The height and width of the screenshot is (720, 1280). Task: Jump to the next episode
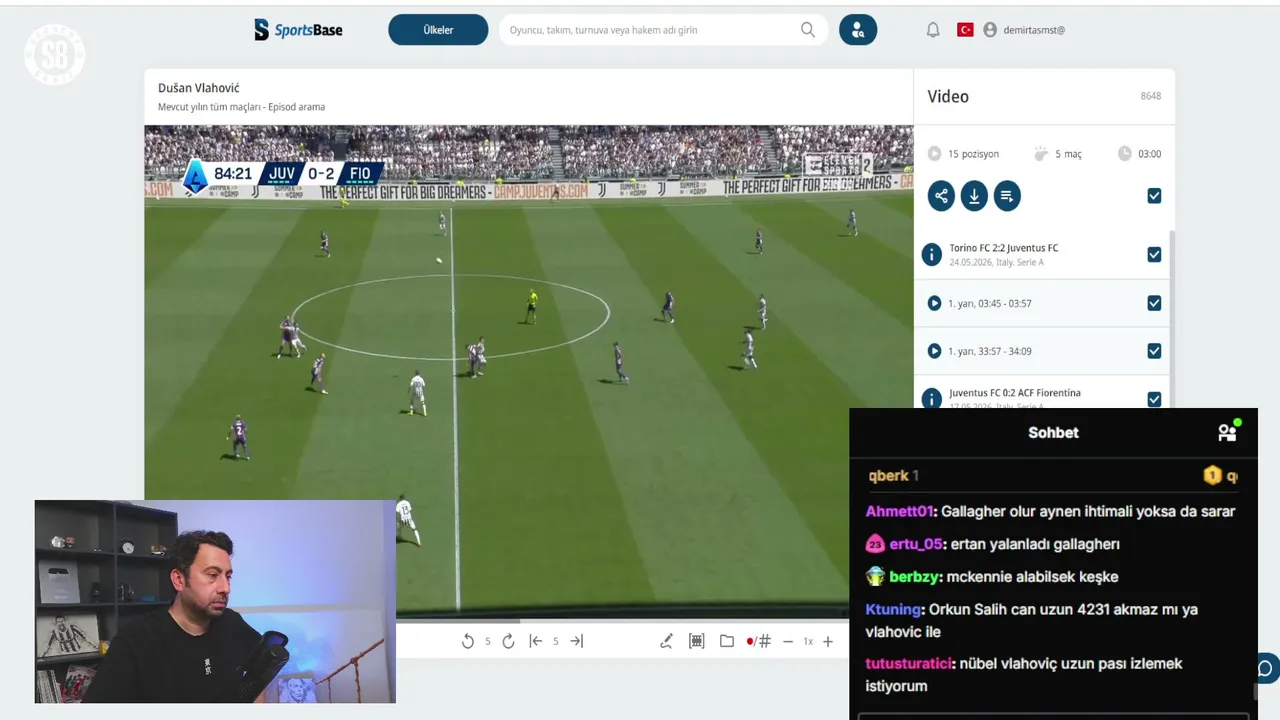[576, 641]
